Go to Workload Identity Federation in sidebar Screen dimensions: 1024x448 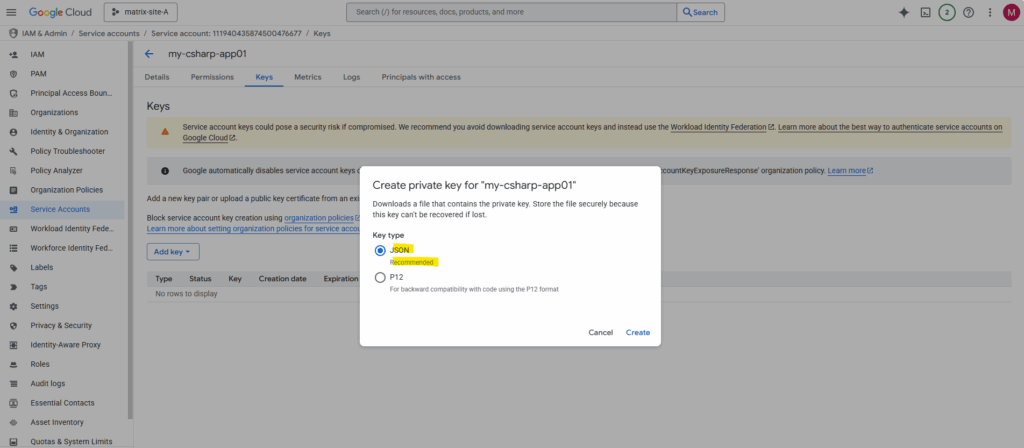pyautogui.click(x=73, y=228)
